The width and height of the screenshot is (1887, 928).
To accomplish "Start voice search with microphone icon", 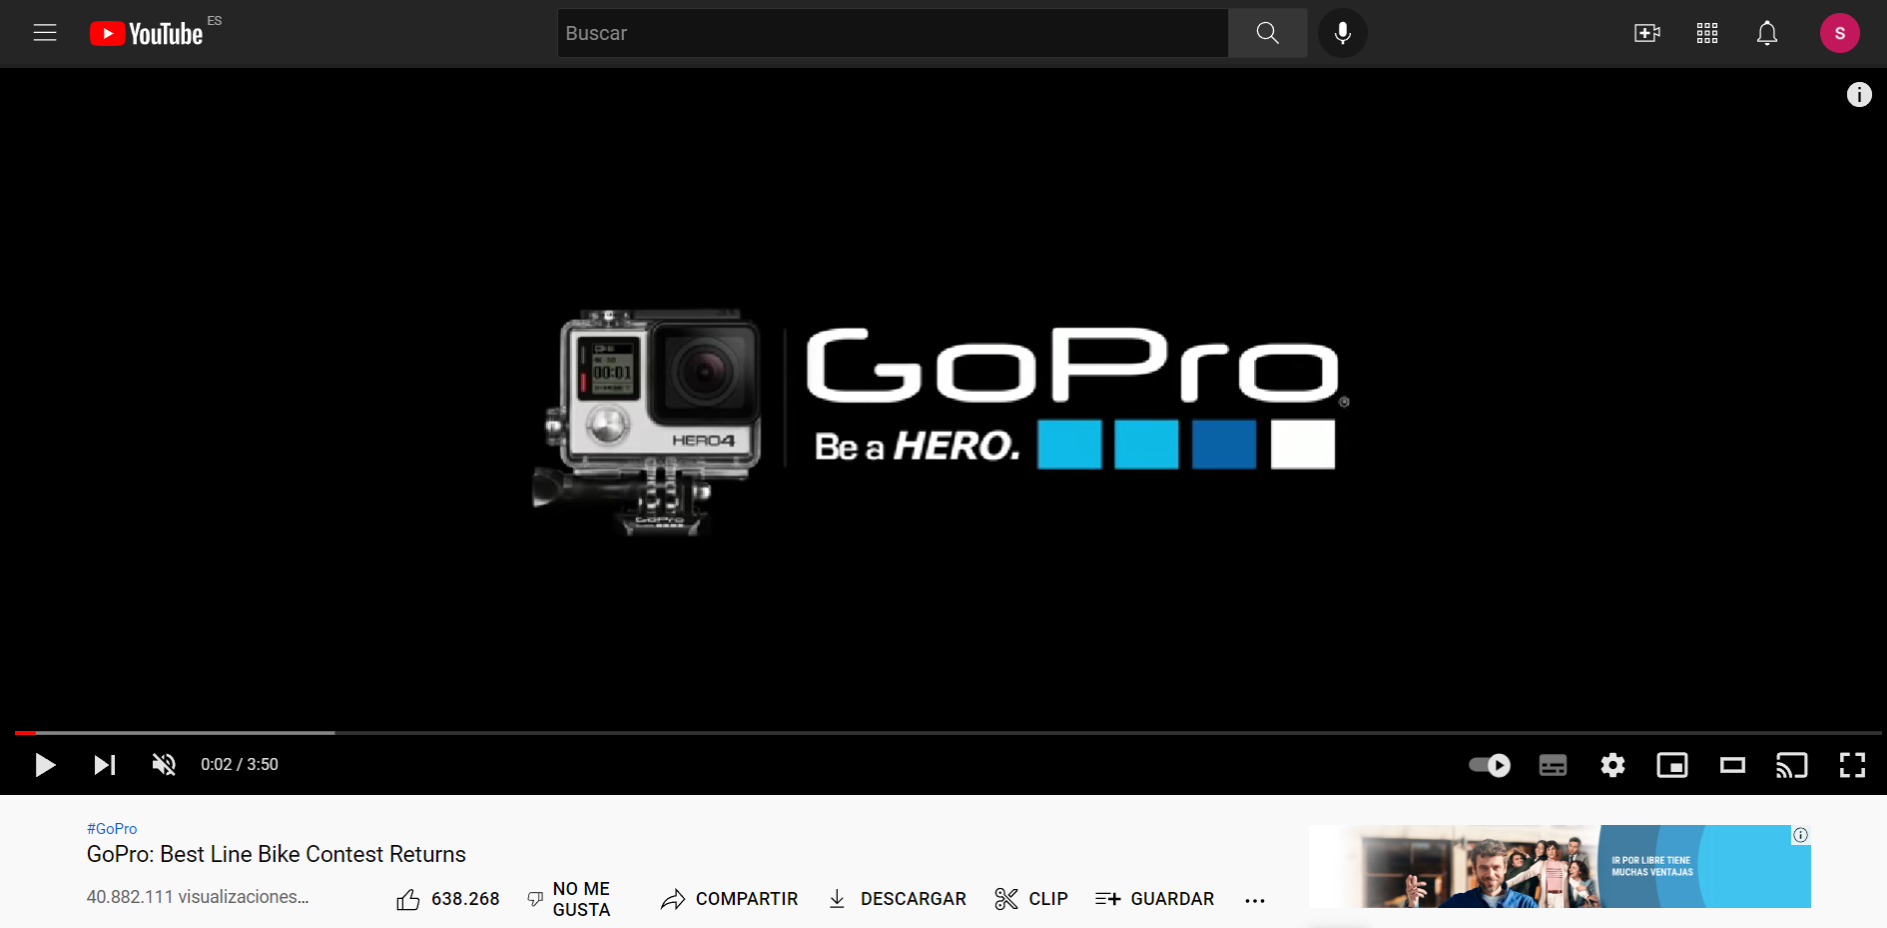I will [1342, 33].
